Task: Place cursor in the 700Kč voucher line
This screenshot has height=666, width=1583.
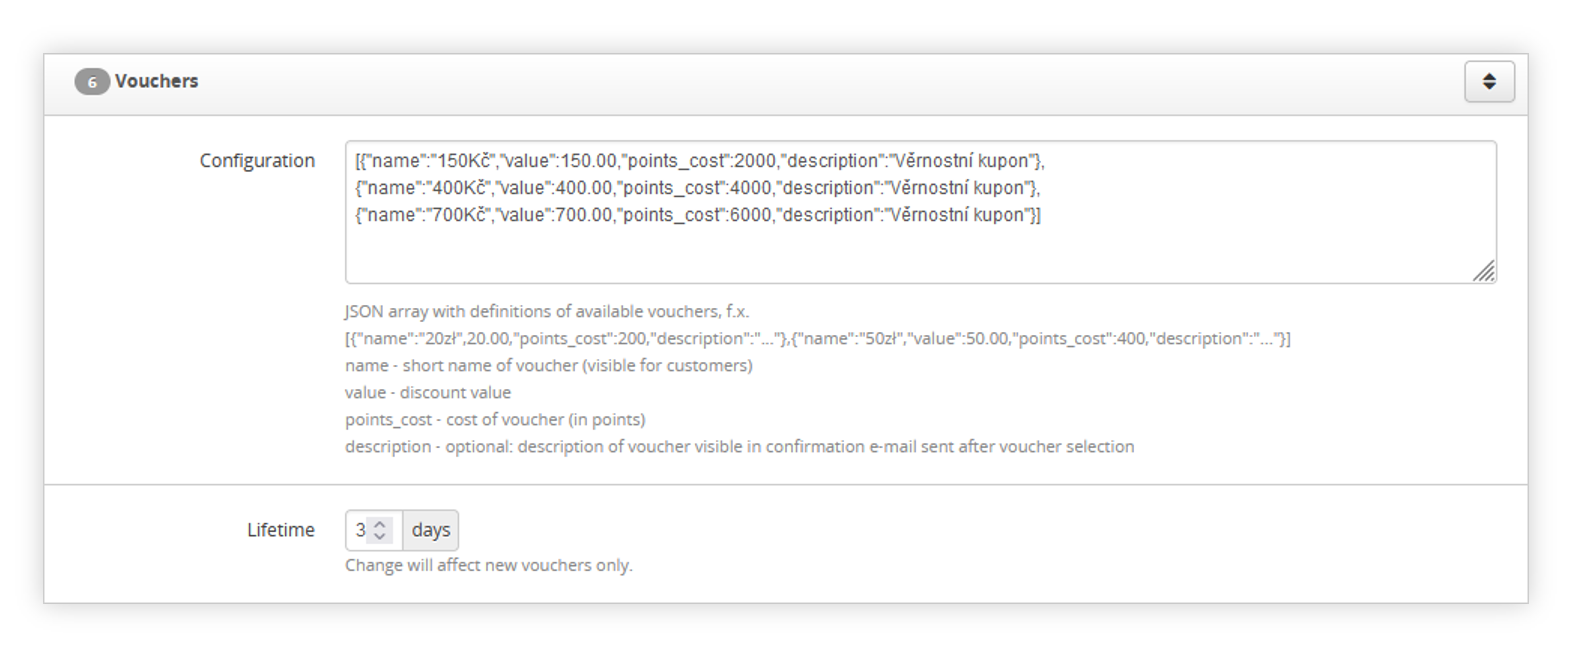Action: pyautogui.click(x=698, y=215)
